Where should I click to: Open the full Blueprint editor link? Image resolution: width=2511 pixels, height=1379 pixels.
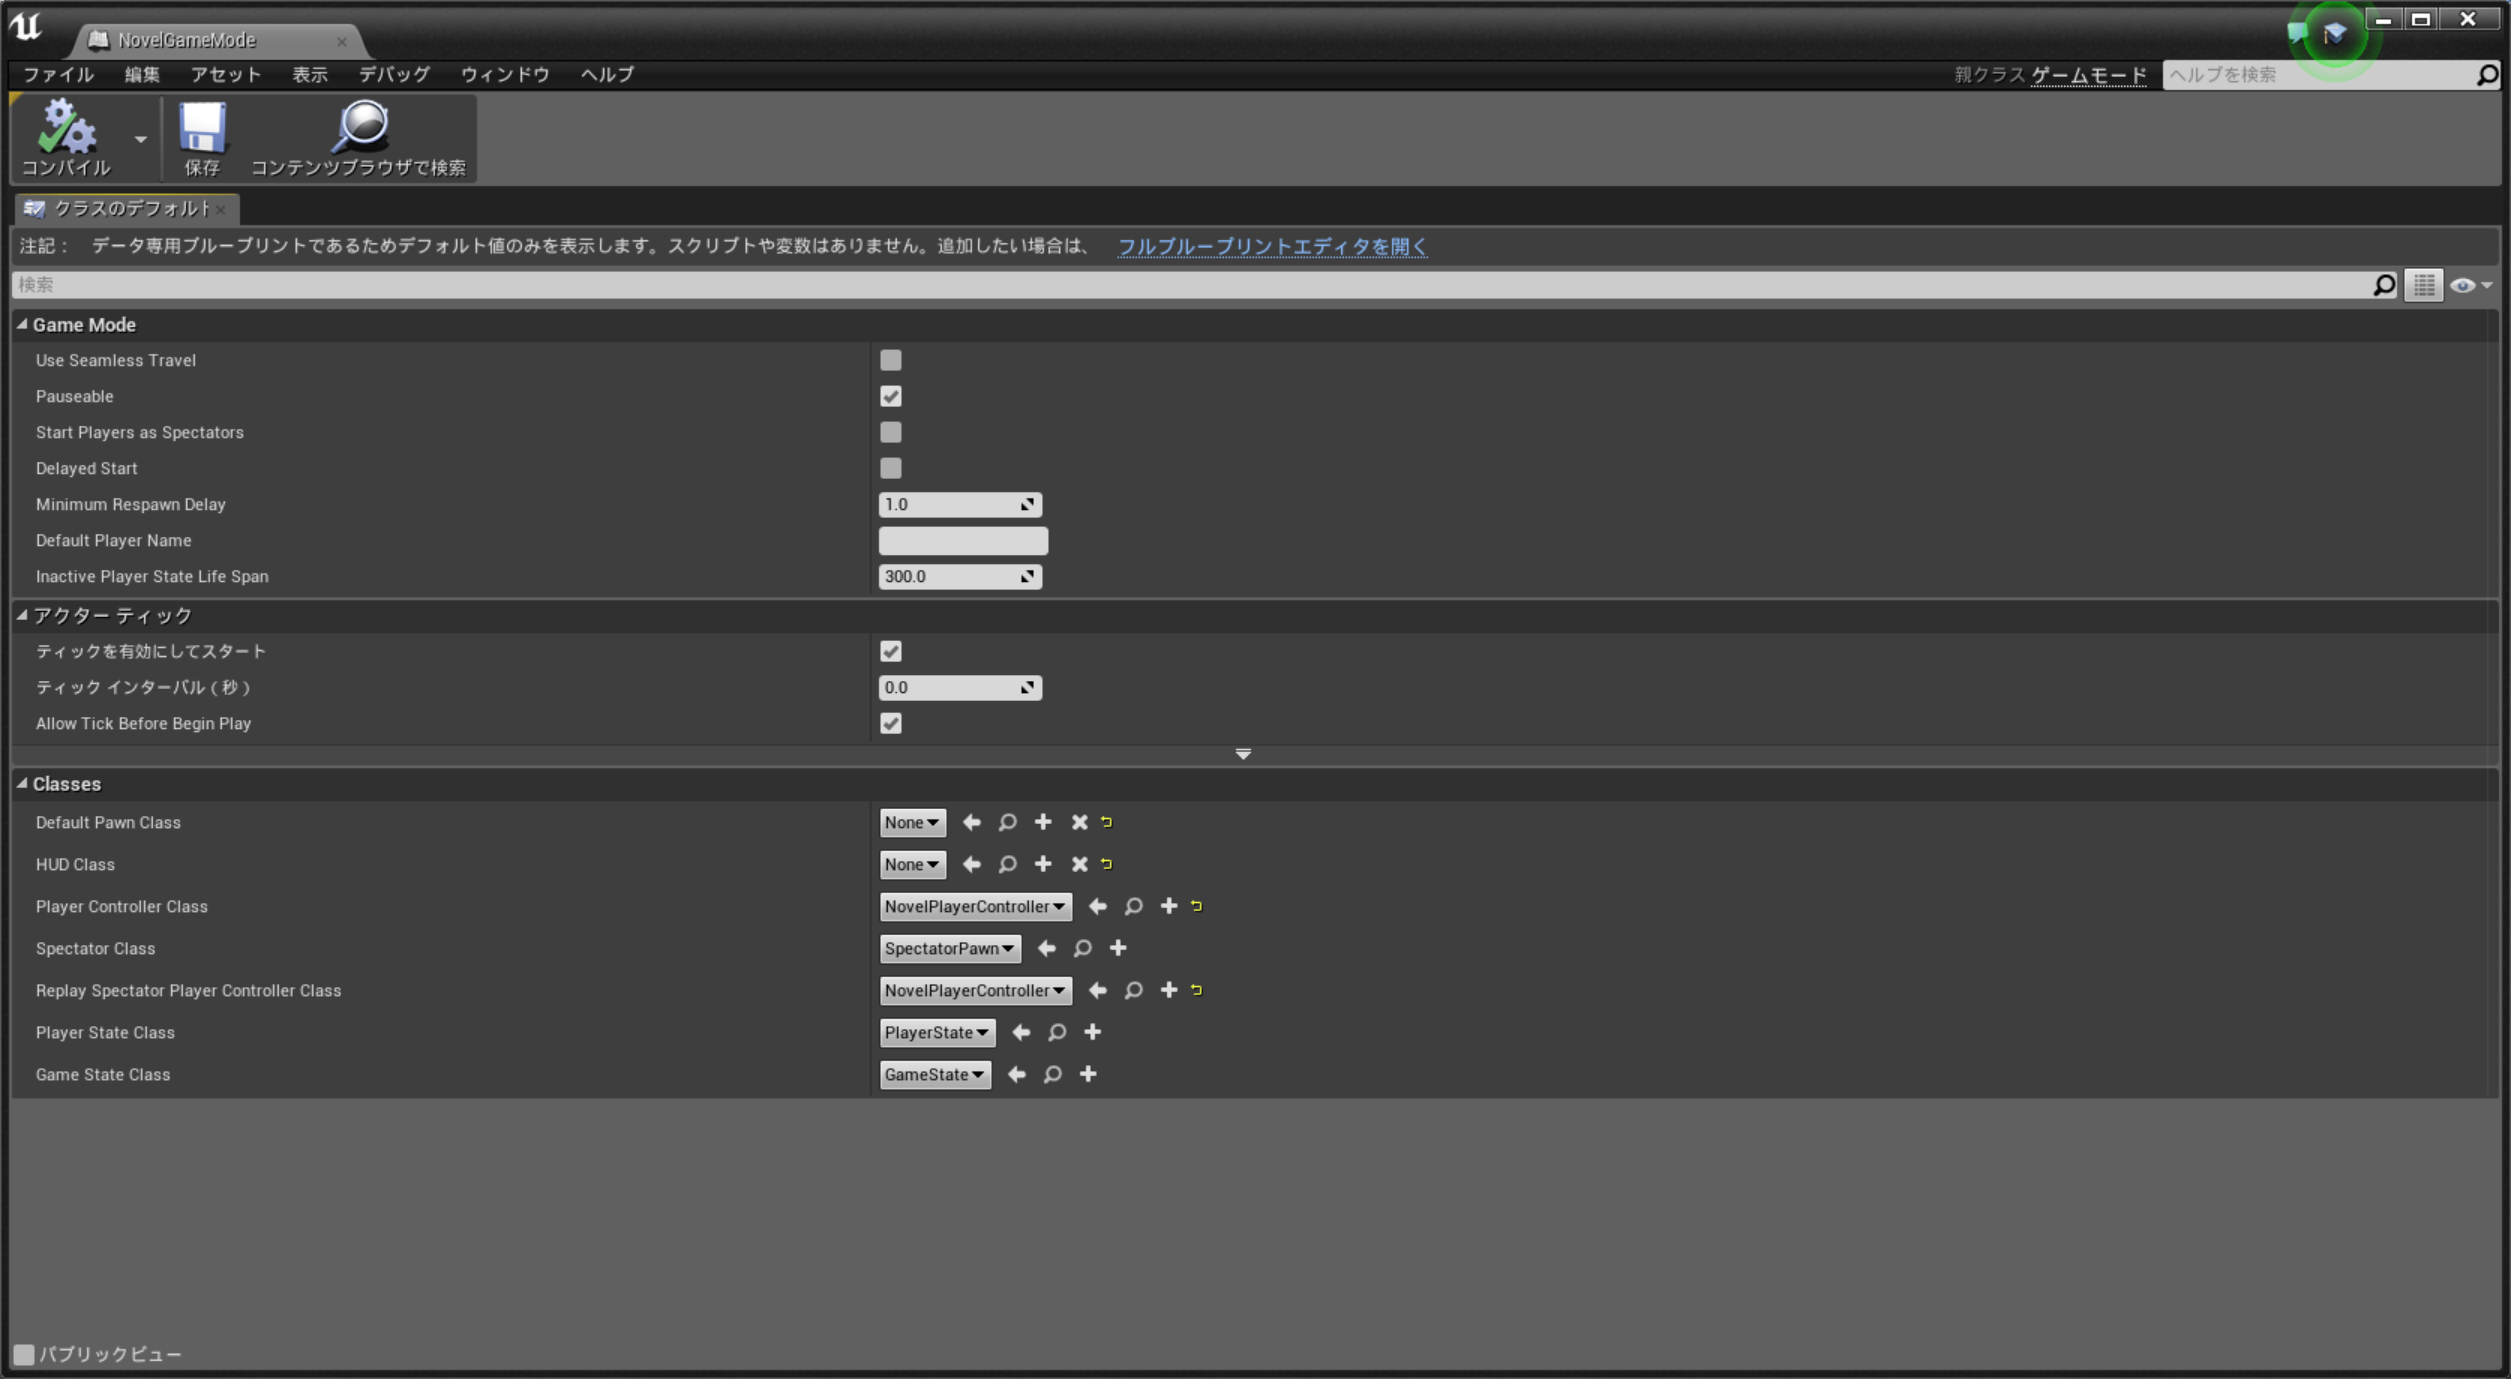(1271, 246)
